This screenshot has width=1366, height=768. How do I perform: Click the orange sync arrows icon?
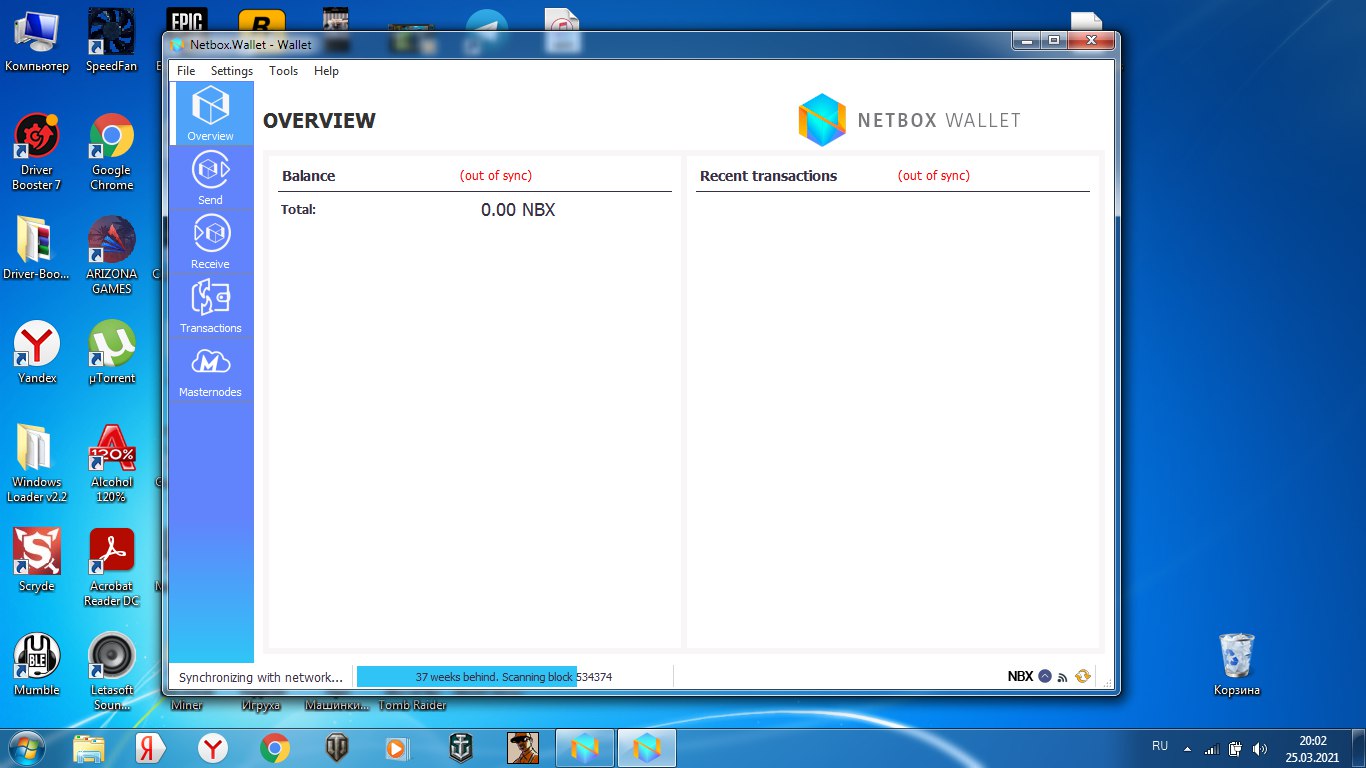[1083, 676]
